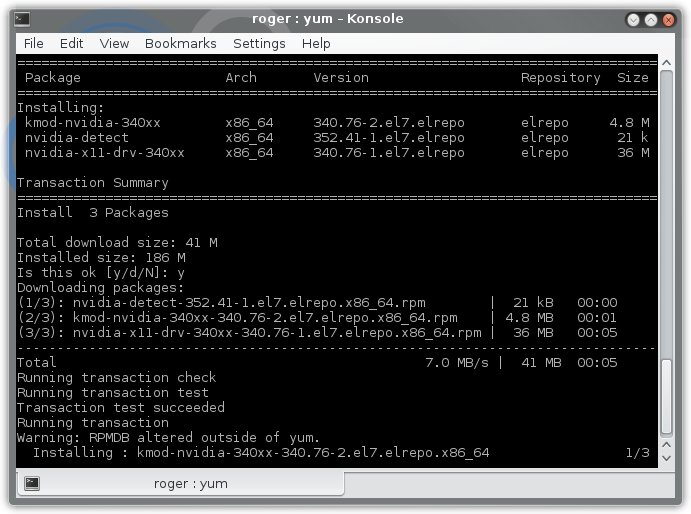Open the Help menu

pos(316,44)
